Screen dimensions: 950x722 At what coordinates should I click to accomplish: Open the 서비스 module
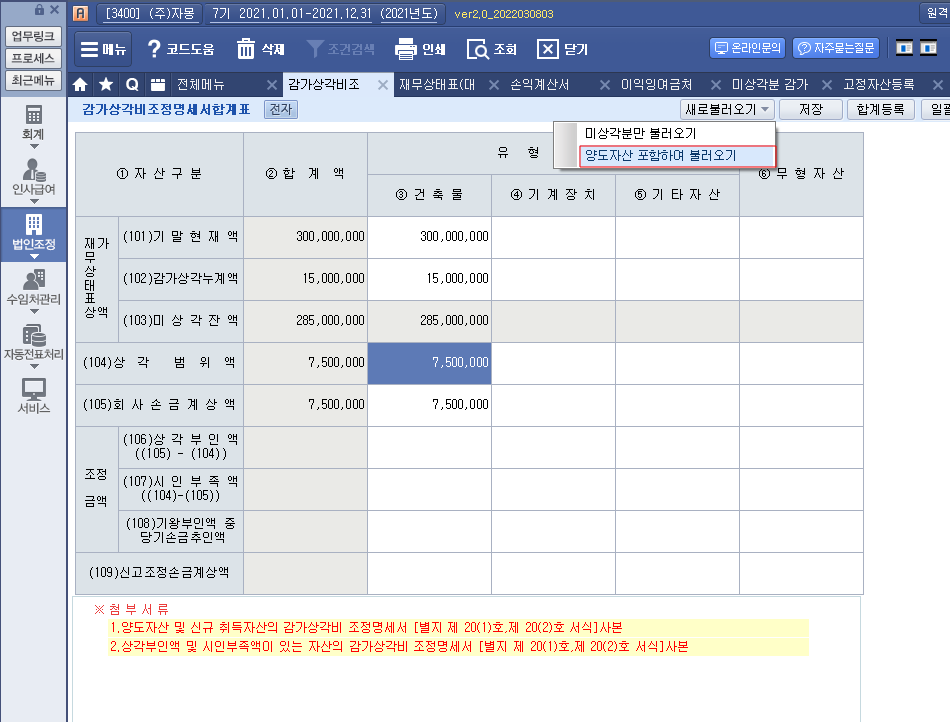(x=33, y=396)
